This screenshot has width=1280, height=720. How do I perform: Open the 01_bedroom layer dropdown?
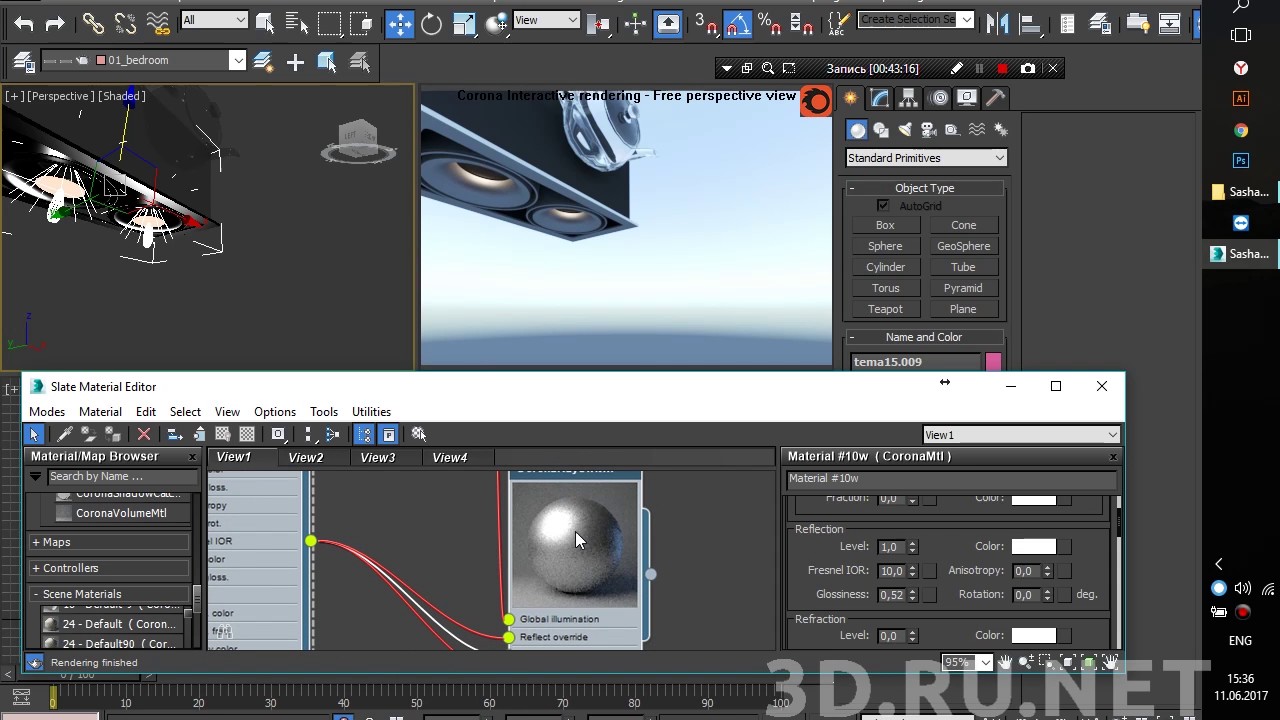[x=237, y=61]
